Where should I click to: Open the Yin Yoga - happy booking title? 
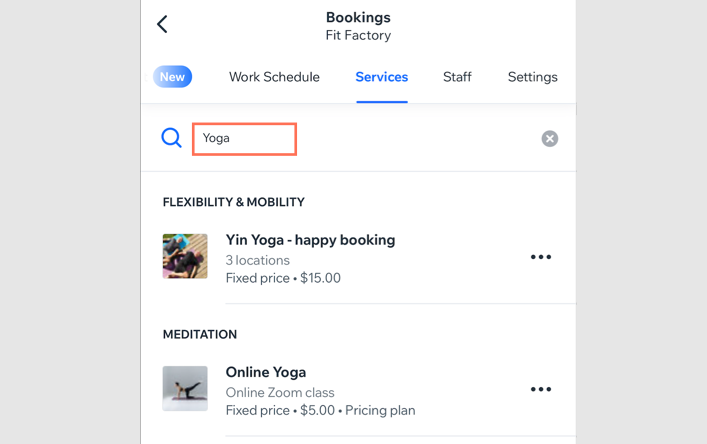tap(310, 240)
